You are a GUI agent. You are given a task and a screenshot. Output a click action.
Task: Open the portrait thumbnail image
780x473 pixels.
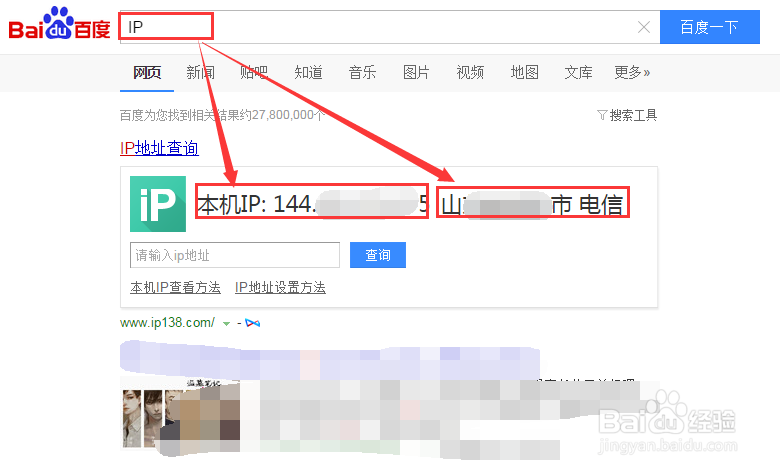click(x=180, y=417)
